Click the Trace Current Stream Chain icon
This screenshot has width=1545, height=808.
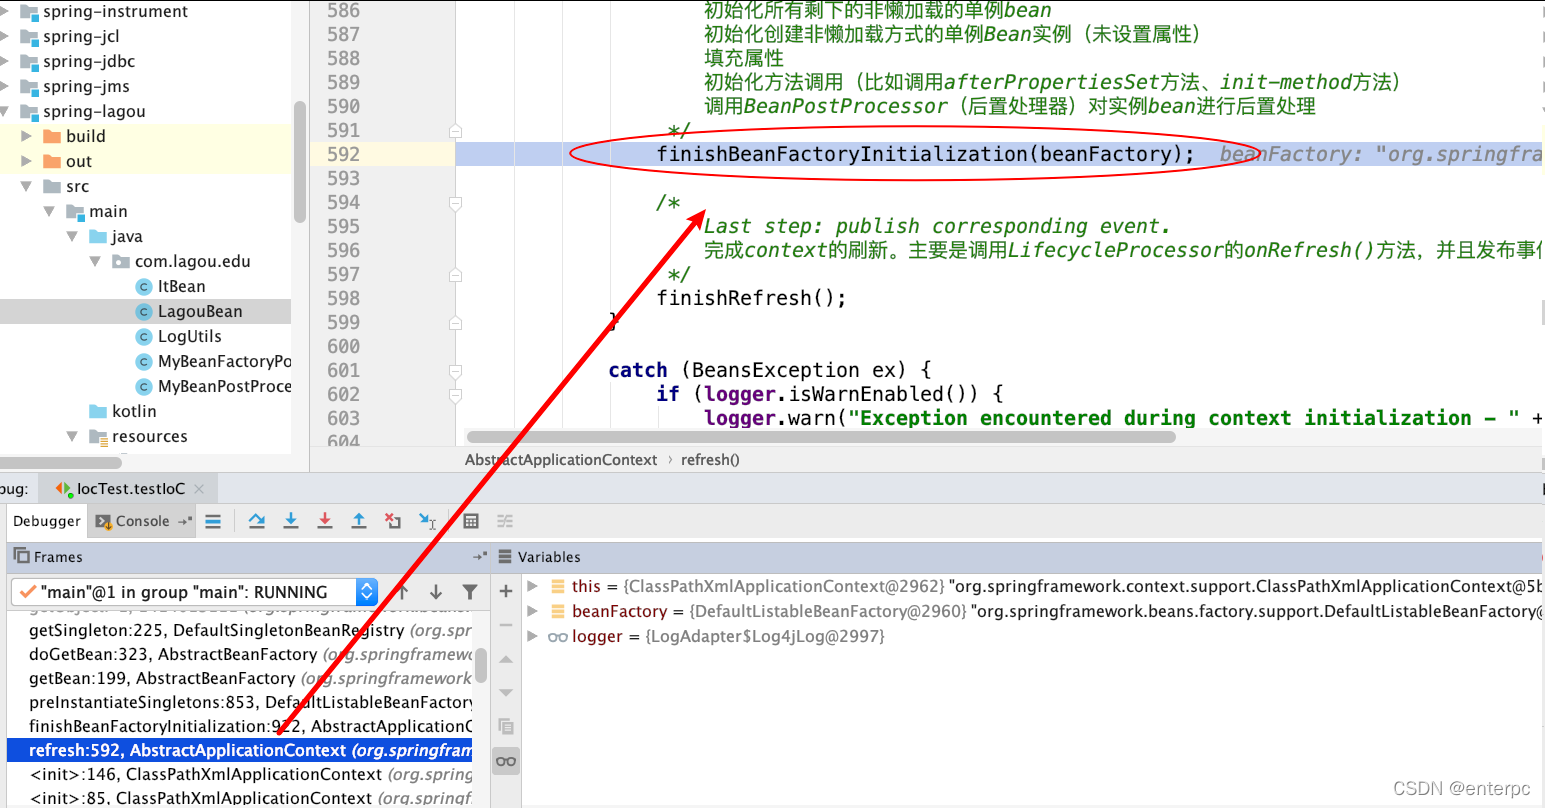click(505, 521)
